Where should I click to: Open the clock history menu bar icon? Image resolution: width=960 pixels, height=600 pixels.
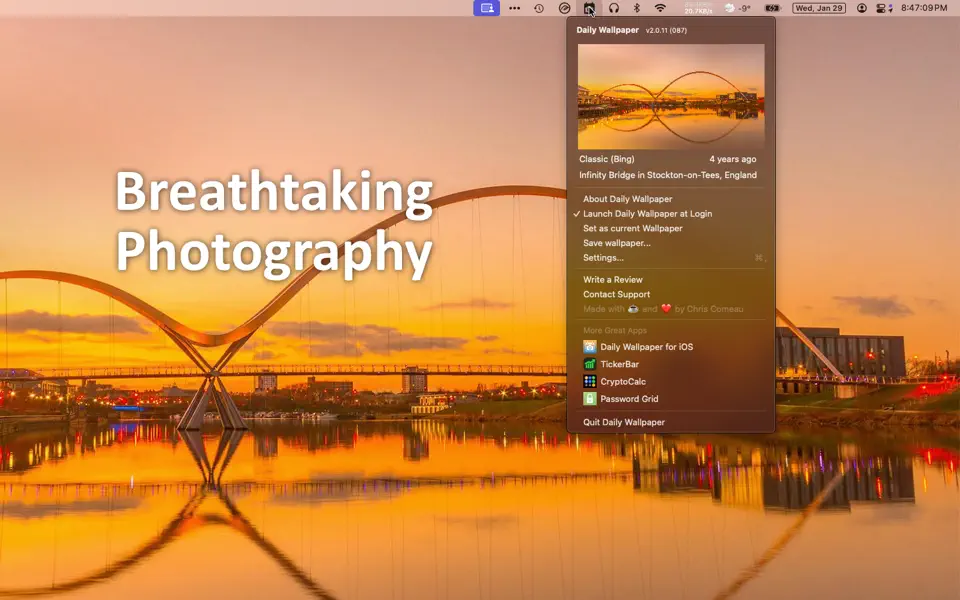point(538,8)
